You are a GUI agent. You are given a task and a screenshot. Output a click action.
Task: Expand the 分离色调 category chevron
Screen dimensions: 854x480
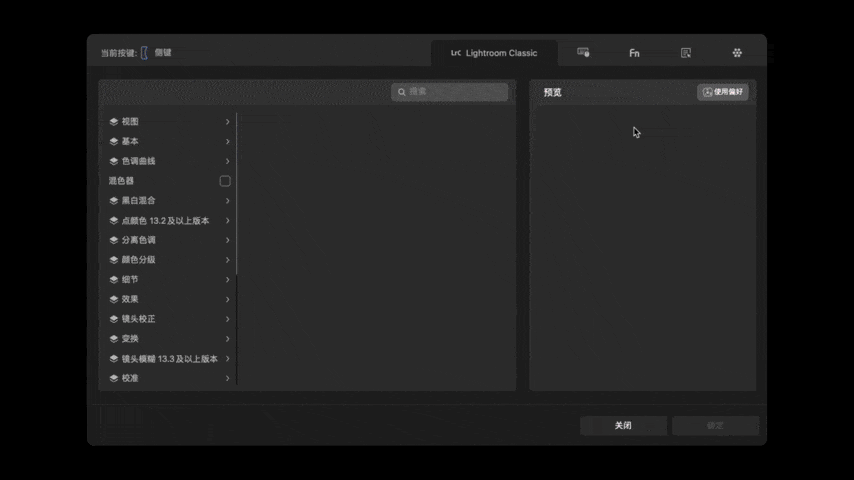(x=228, y=240)
